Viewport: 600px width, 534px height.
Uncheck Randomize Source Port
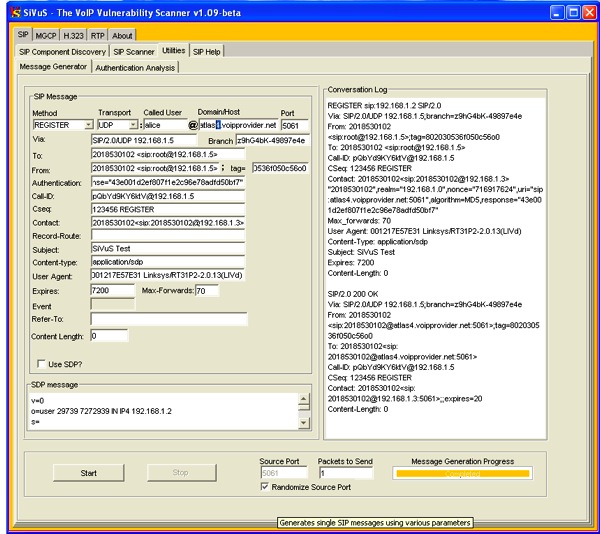pyautogui.click(x=264, y=487)
